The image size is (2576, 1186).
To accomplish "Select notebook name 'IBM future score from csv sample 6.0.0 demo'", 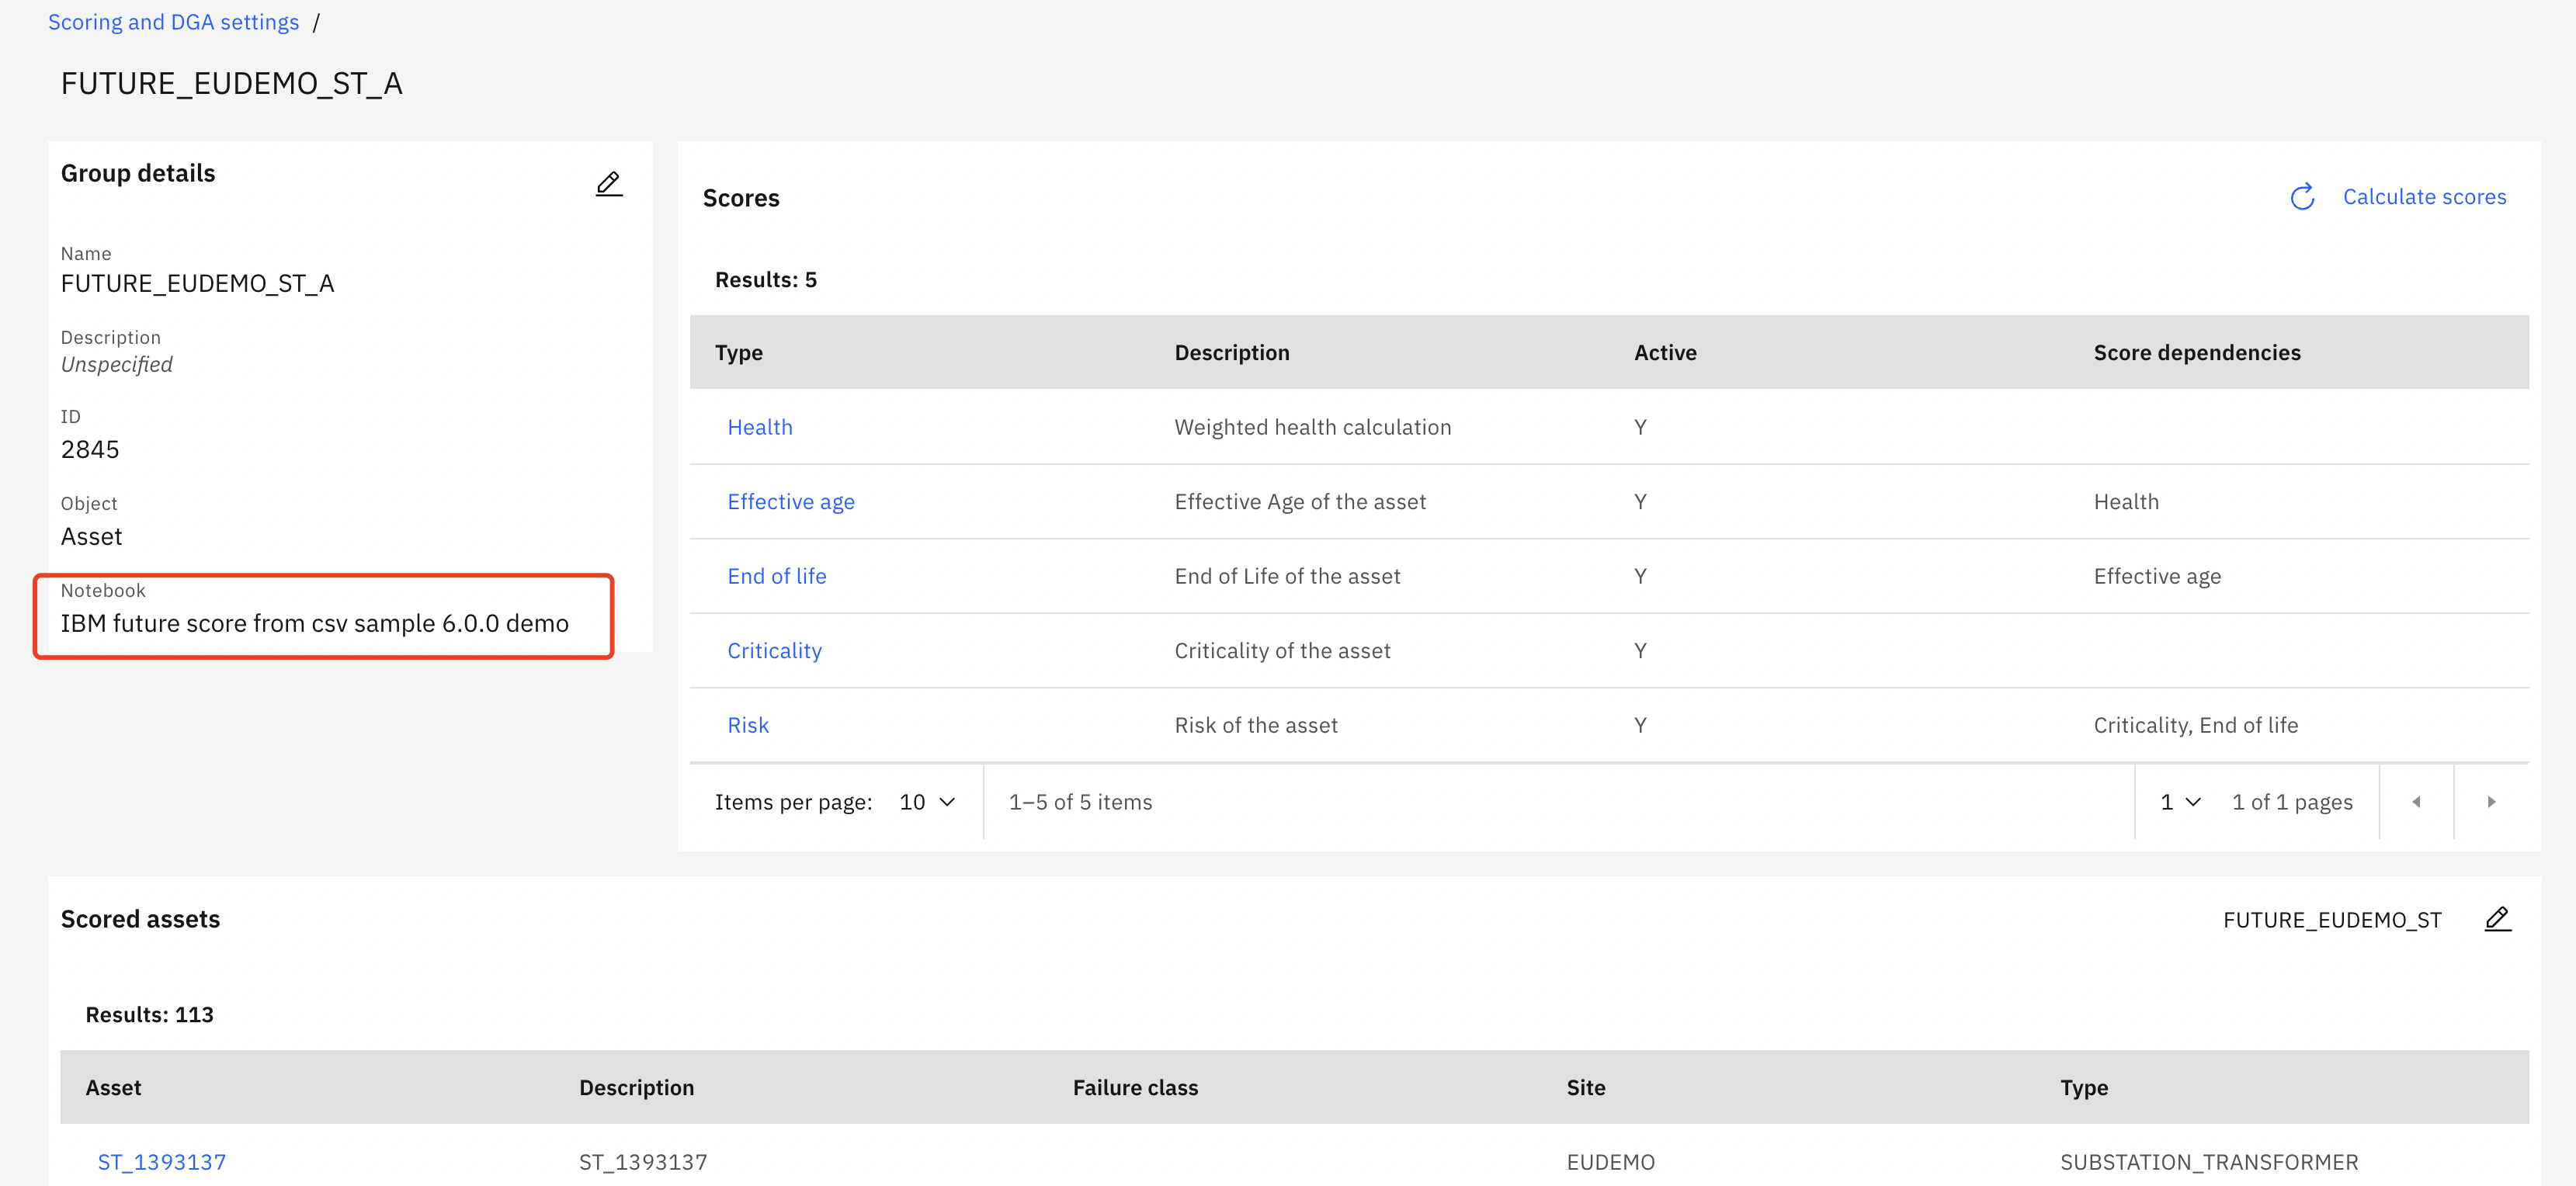I will coord(314,624).
